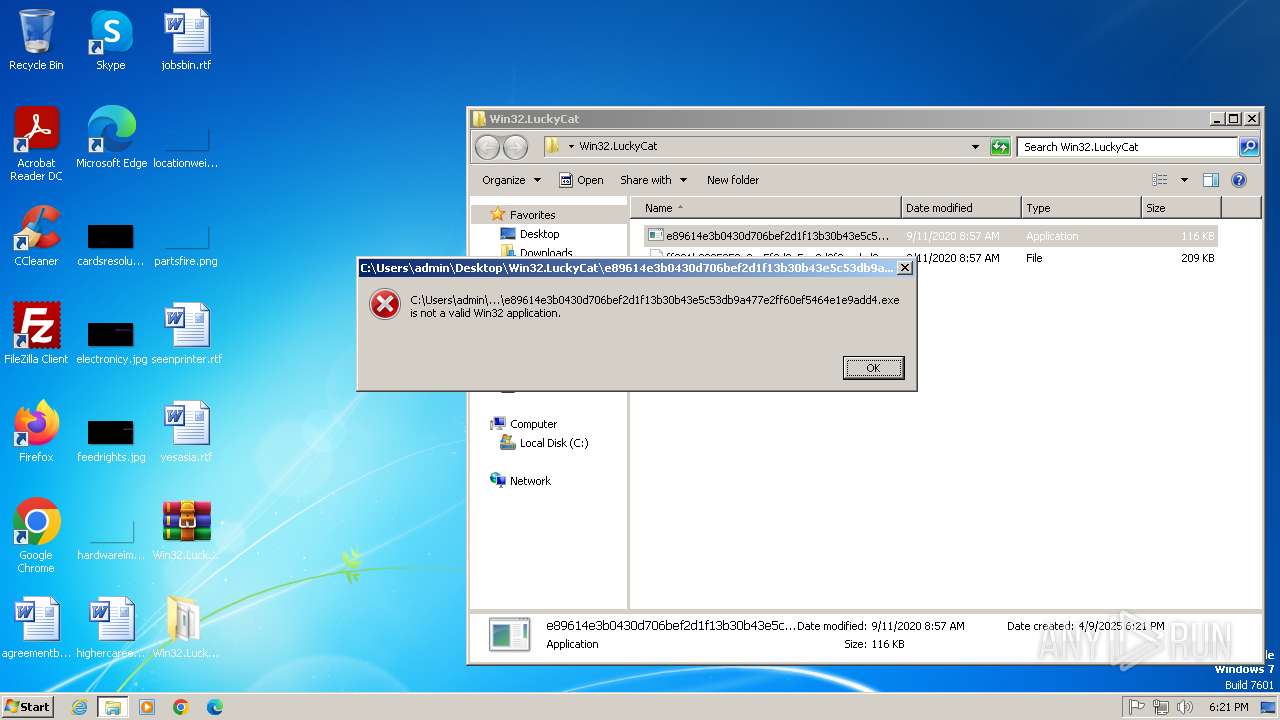Screen dimensions: 1280x720
Task: Select Network in navigation pane
Action: [530, 481]
